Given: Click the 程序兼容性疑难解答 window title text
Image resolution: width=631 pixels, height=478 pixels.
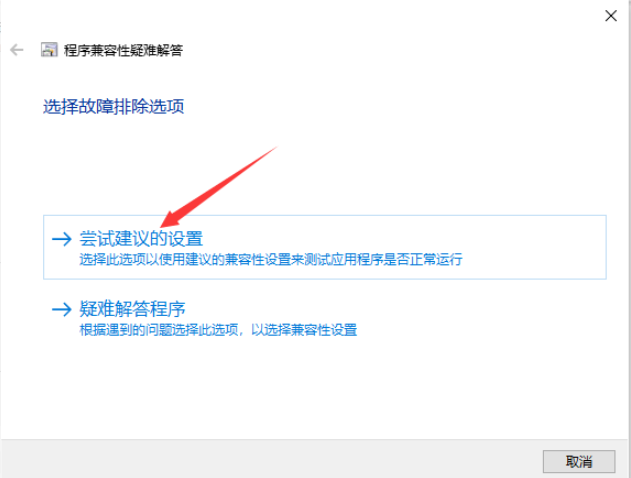Looking at the screenshot, I should pos(123,50).
